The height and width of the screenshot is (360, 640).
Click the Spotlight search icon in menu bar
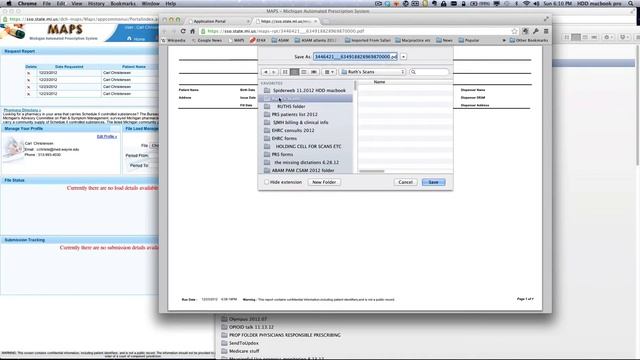pyautogui.click(x=631, y=3)
